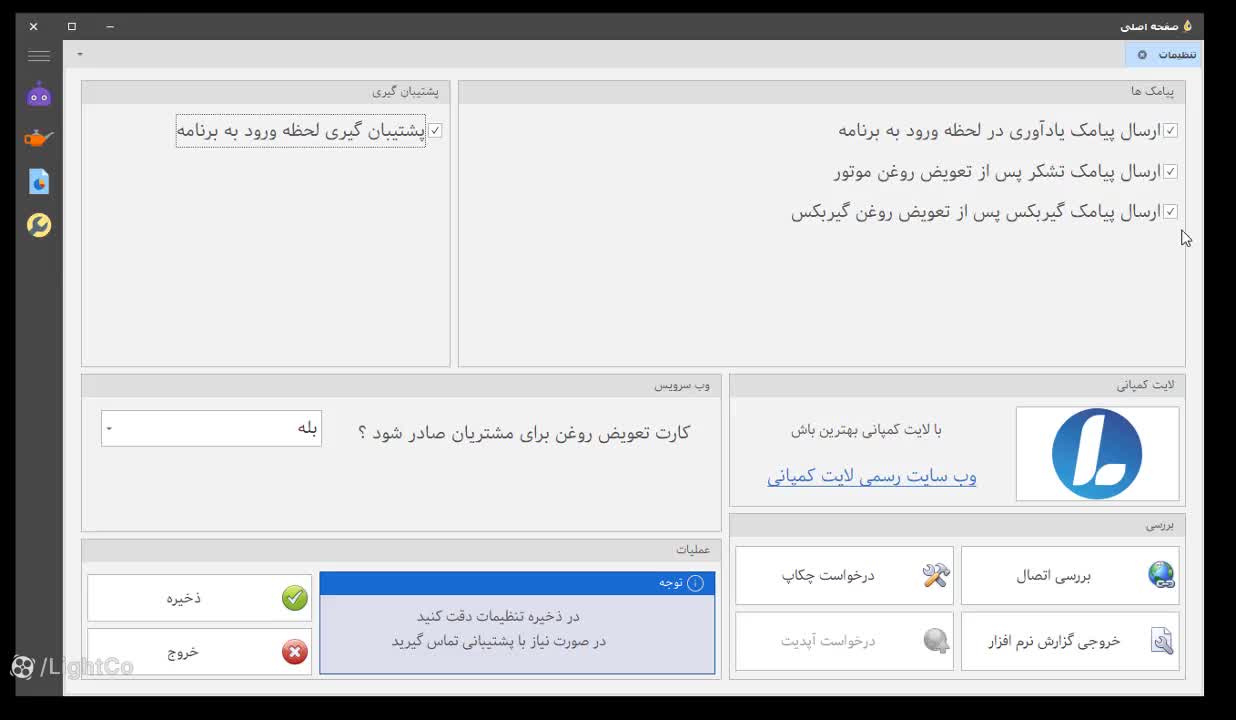This screenshot has height=720, width=1236.
Task: Click the درخواست چکاپ button
Action: tap(844, 575)
